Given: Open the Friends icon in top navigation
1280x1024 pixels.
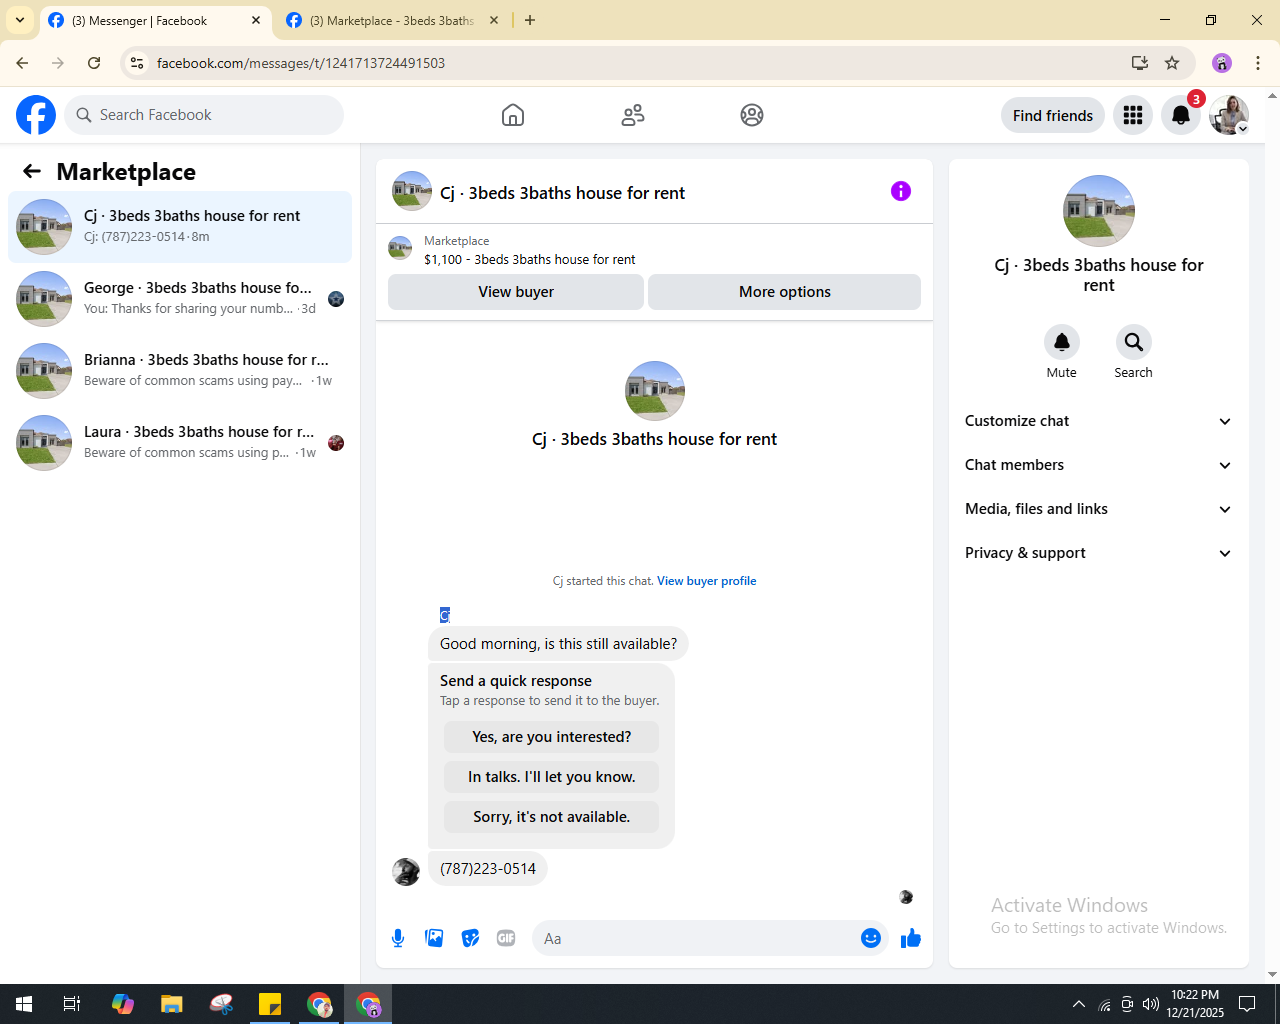Looking at the screenshot, I should point(633,115).
